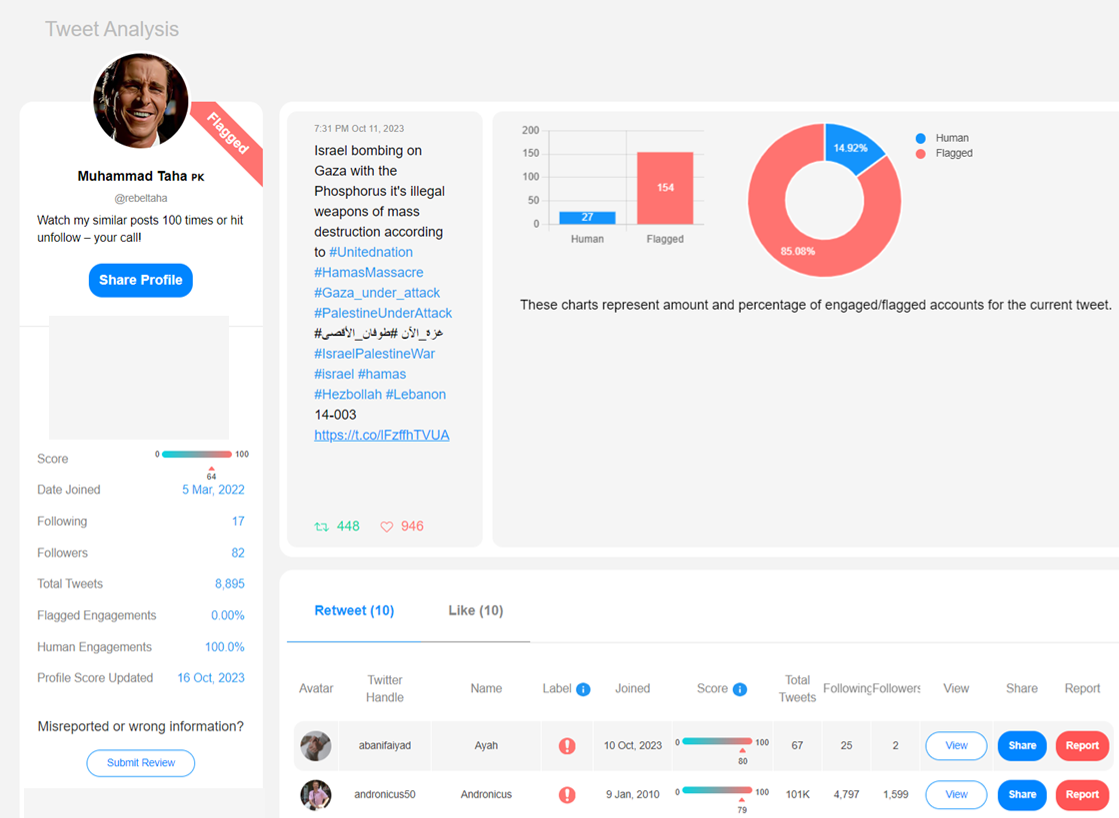Open the t.co/lFzffhTVUA link
Screen dimensions: 1119x818
pos(382,435)
